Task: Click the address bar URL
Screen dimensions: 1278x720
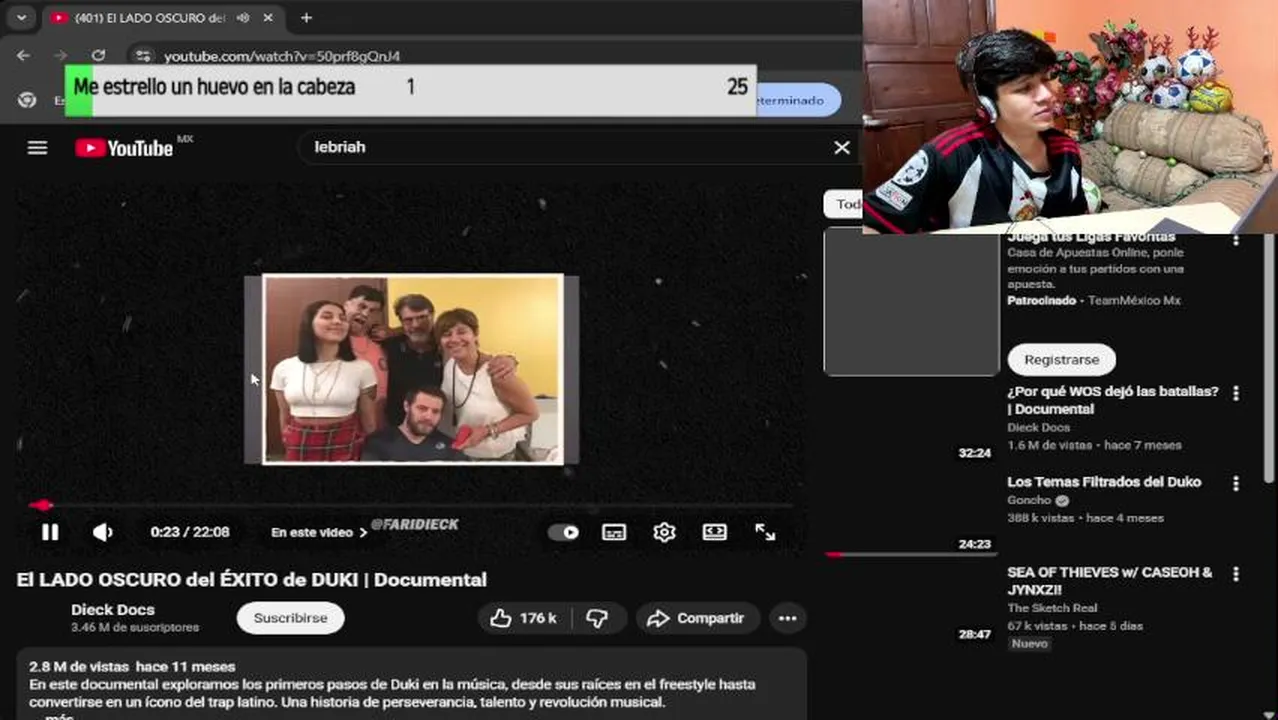Action: [x=282, y=56]
